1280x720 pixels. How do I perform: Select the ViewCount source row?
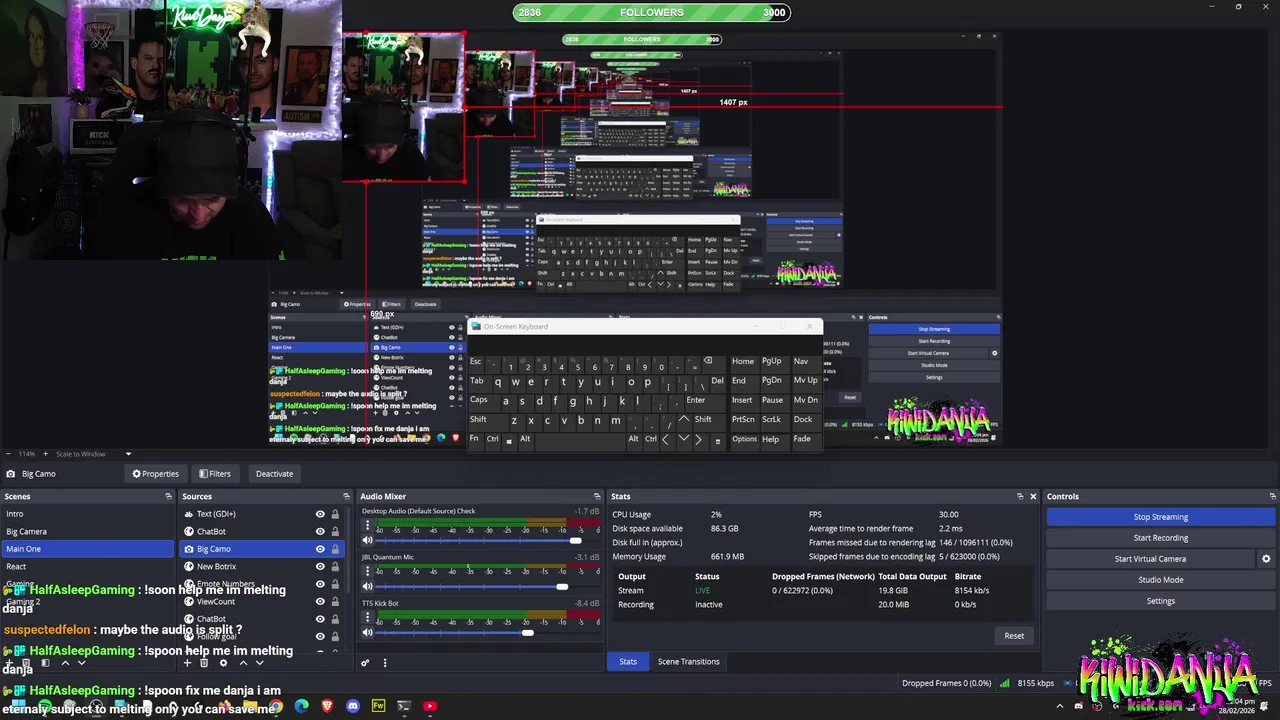coord(262,601)
